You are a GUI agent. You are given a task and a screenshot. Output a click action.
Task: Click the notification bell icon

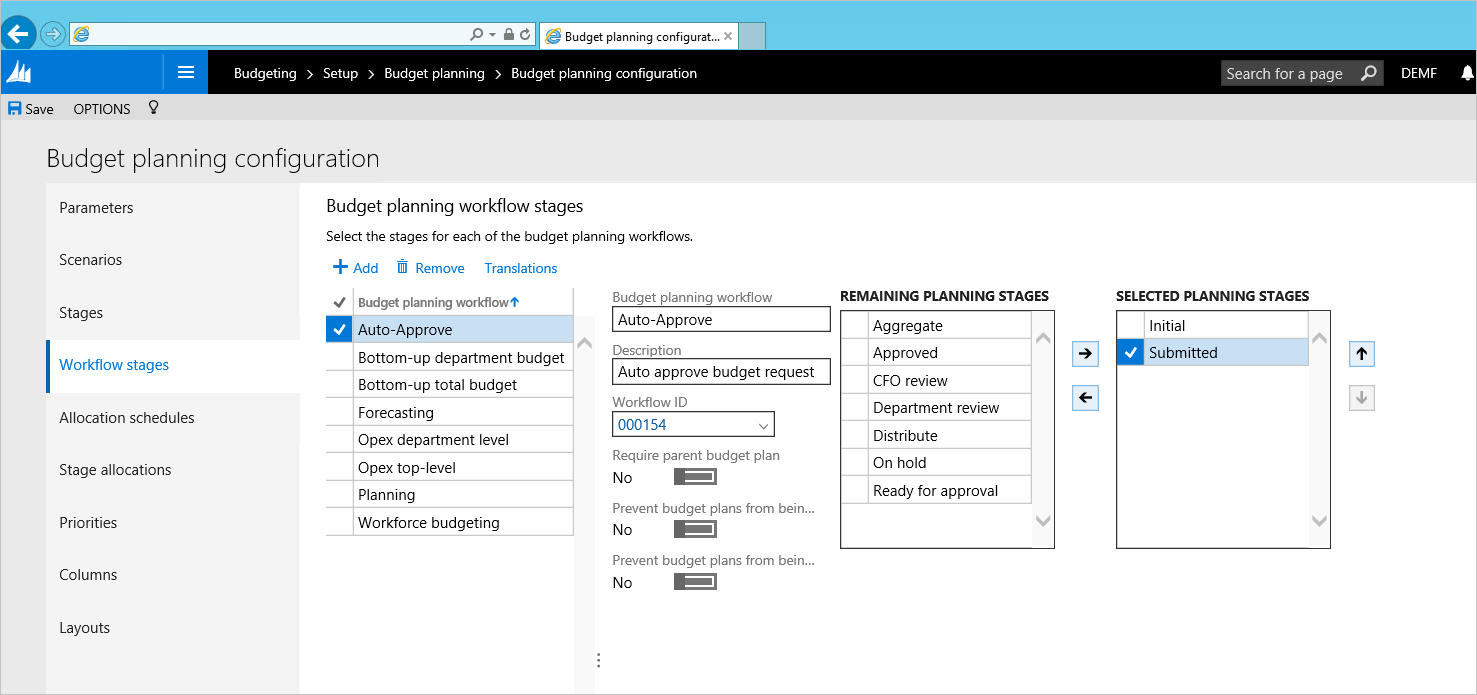point(1467,73)
